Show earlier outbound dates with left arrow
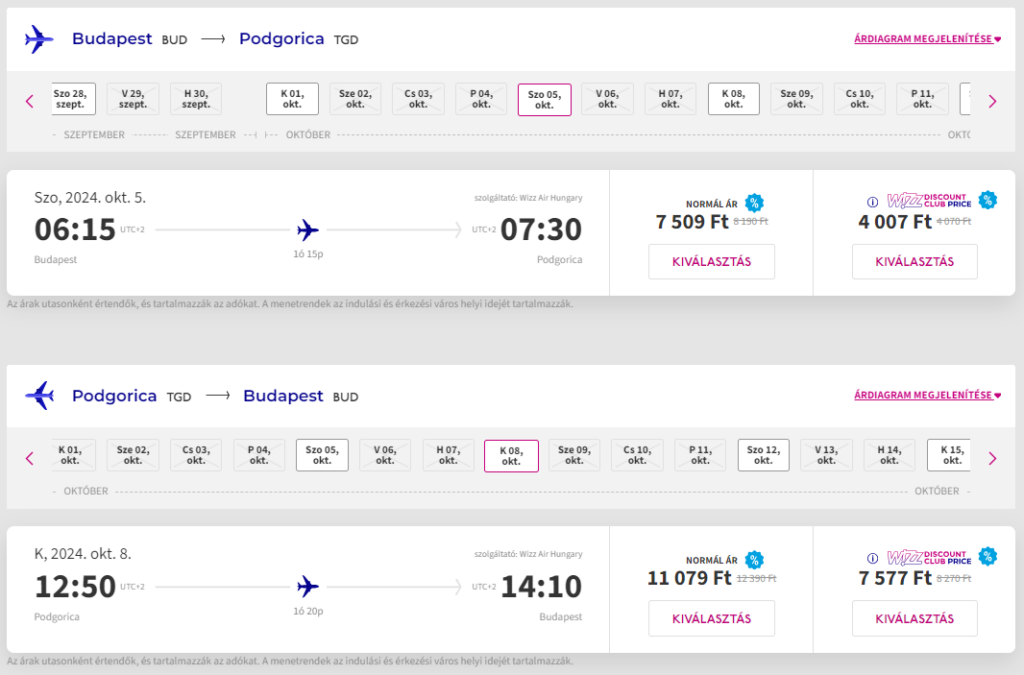The height and width of the screenshot is (675, 1024). tap(29, 101)
